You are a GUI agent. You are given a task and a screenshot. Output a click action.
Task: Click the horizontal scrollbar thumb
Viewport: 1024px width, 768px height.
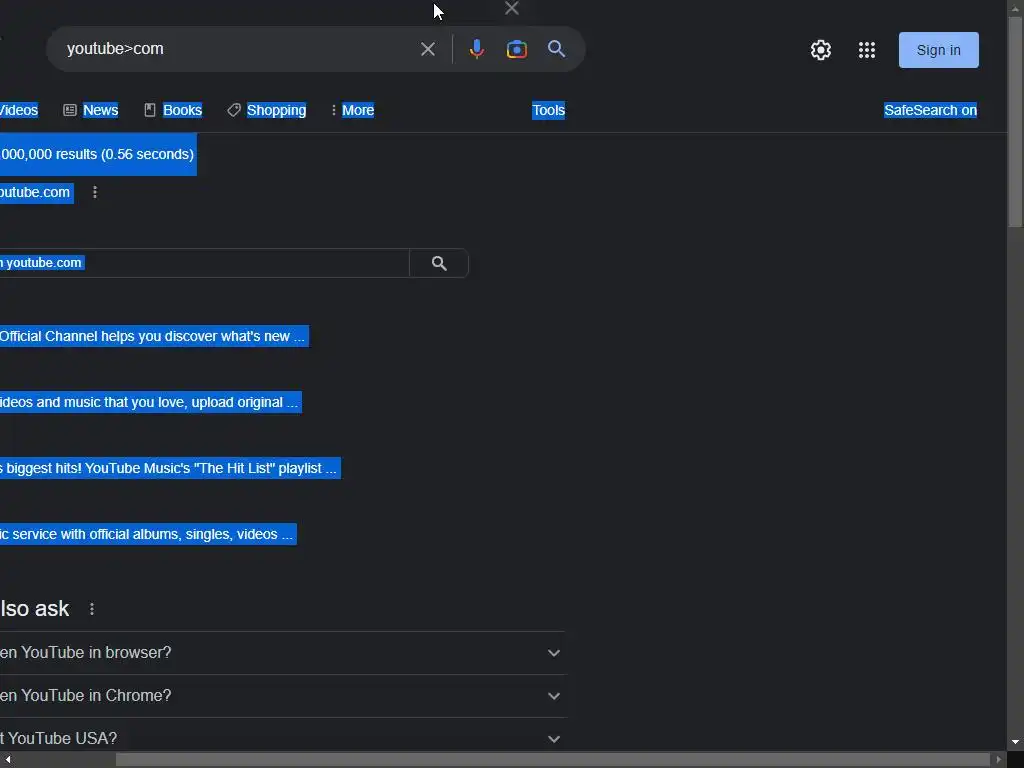[x=552, y=760]
